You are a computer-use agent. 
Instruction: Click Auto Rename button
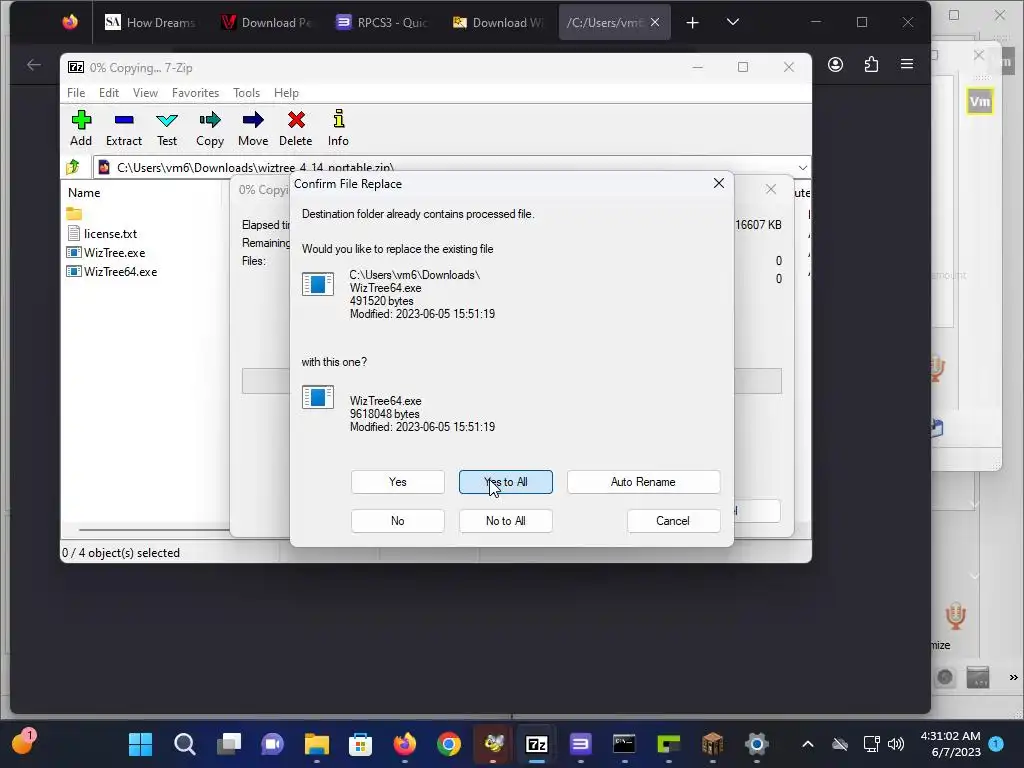[x=643, y=482]
